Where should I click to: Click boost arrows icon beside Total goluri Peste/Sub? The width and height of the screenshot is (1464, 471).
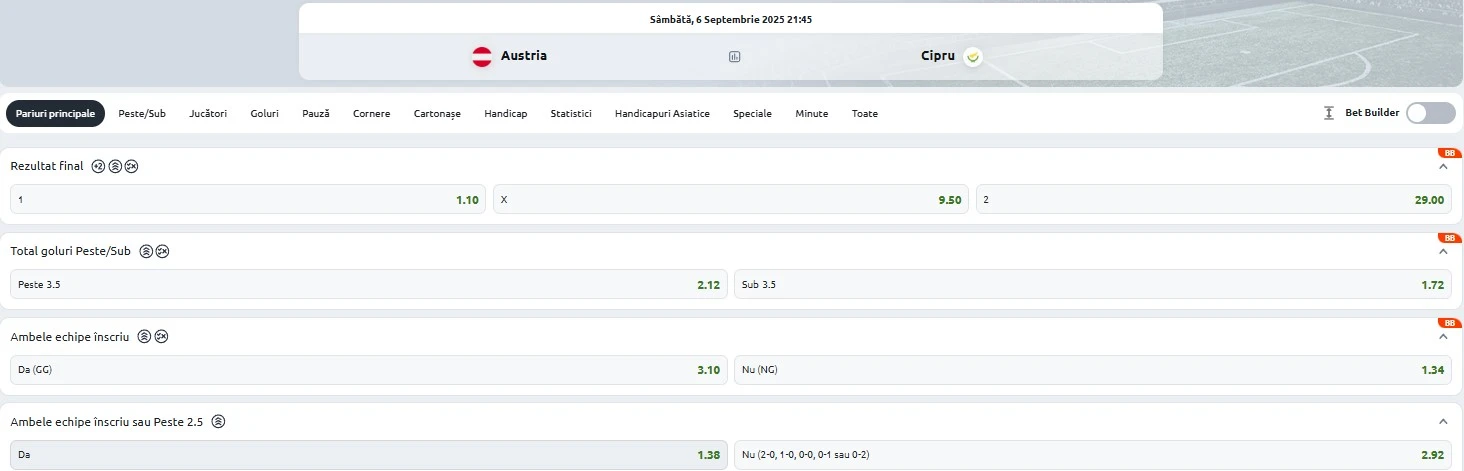146,251
